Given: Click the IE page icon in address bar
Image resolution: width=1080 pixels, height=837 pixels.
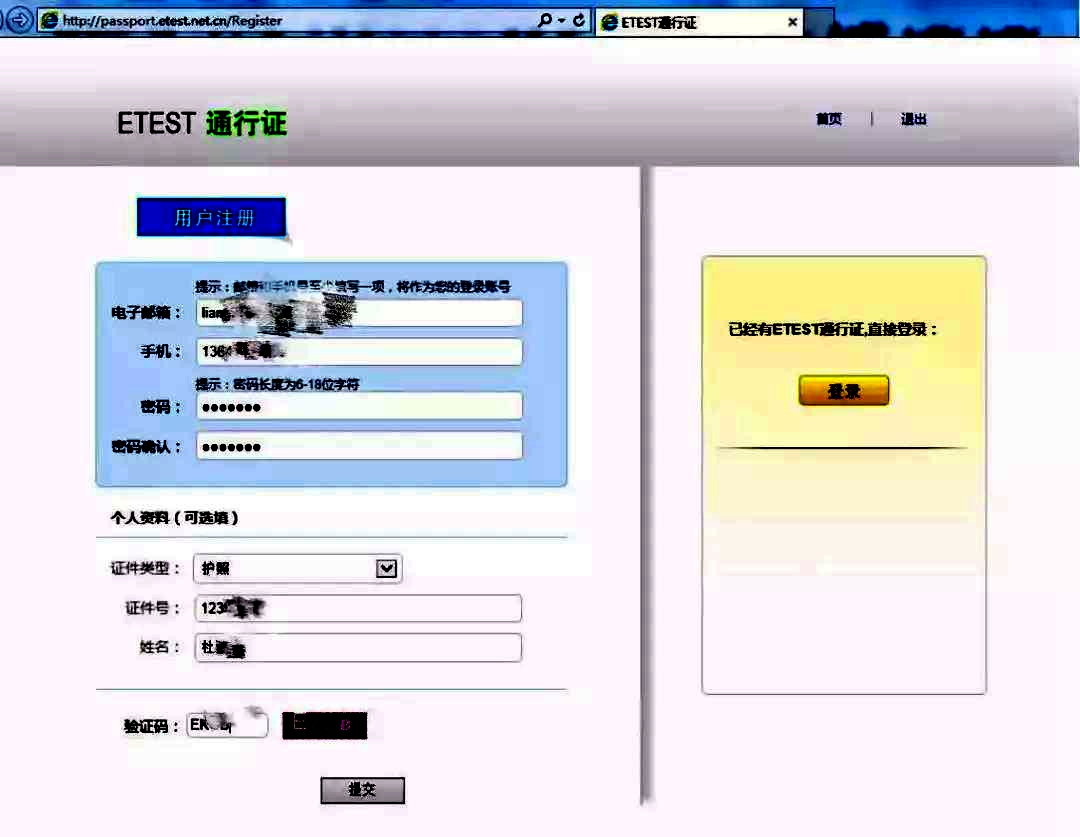Looking at the screenshot, I should point(50,21).
